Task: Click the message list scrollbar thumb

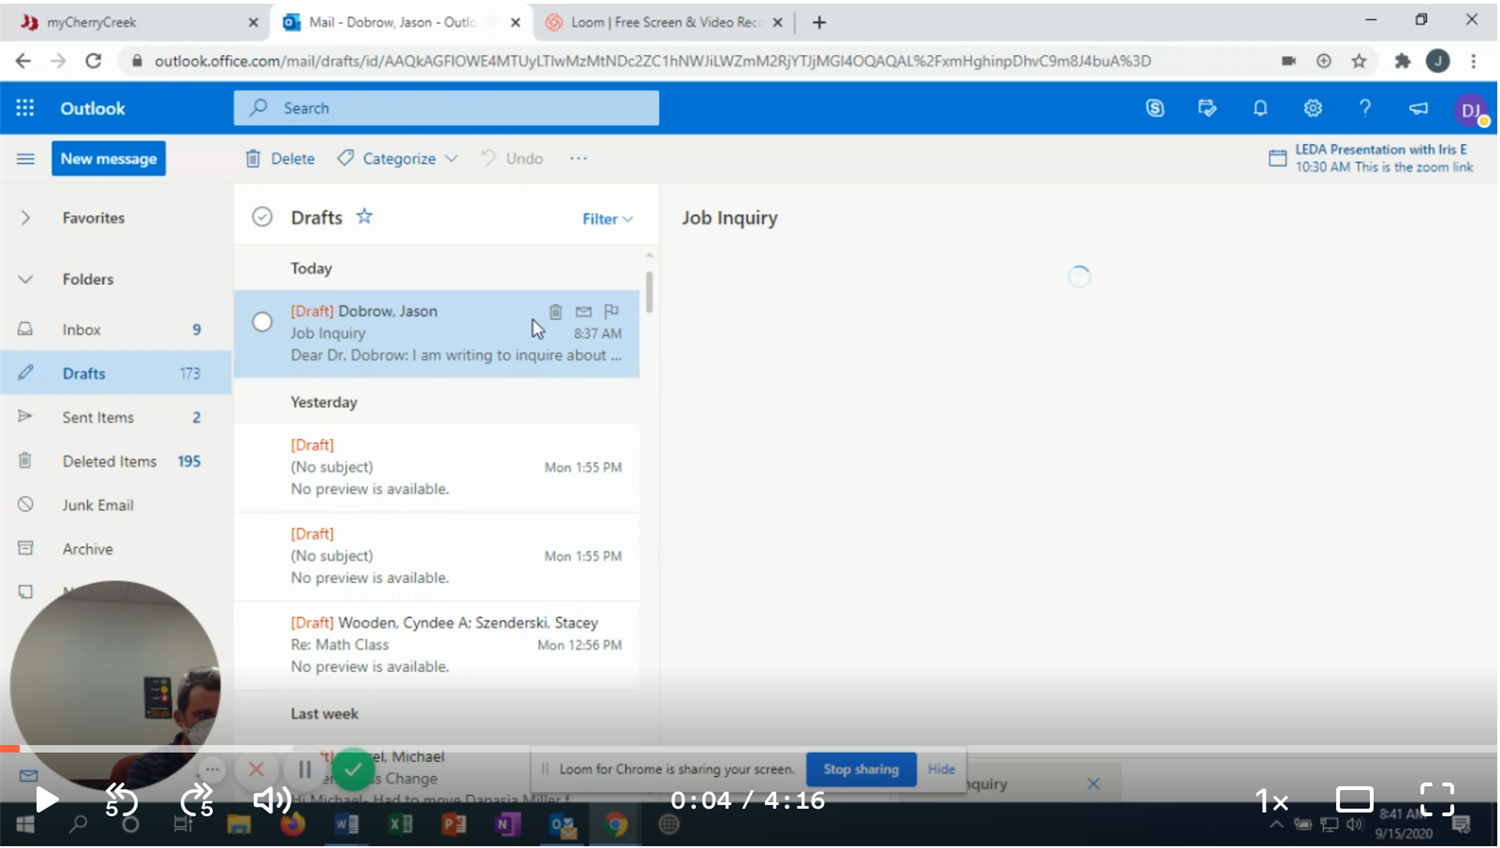Action: 650,292
